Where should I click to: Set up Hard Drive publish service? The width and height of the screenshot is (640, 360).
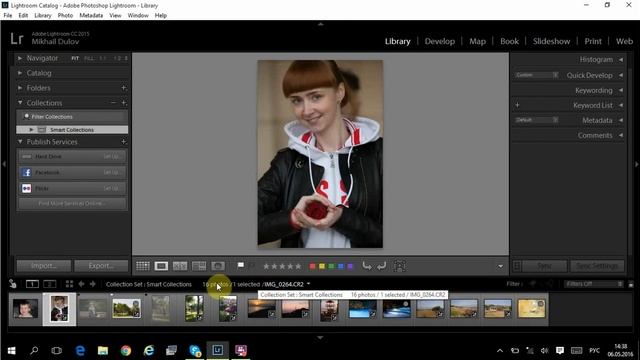(x=111, y=156)
